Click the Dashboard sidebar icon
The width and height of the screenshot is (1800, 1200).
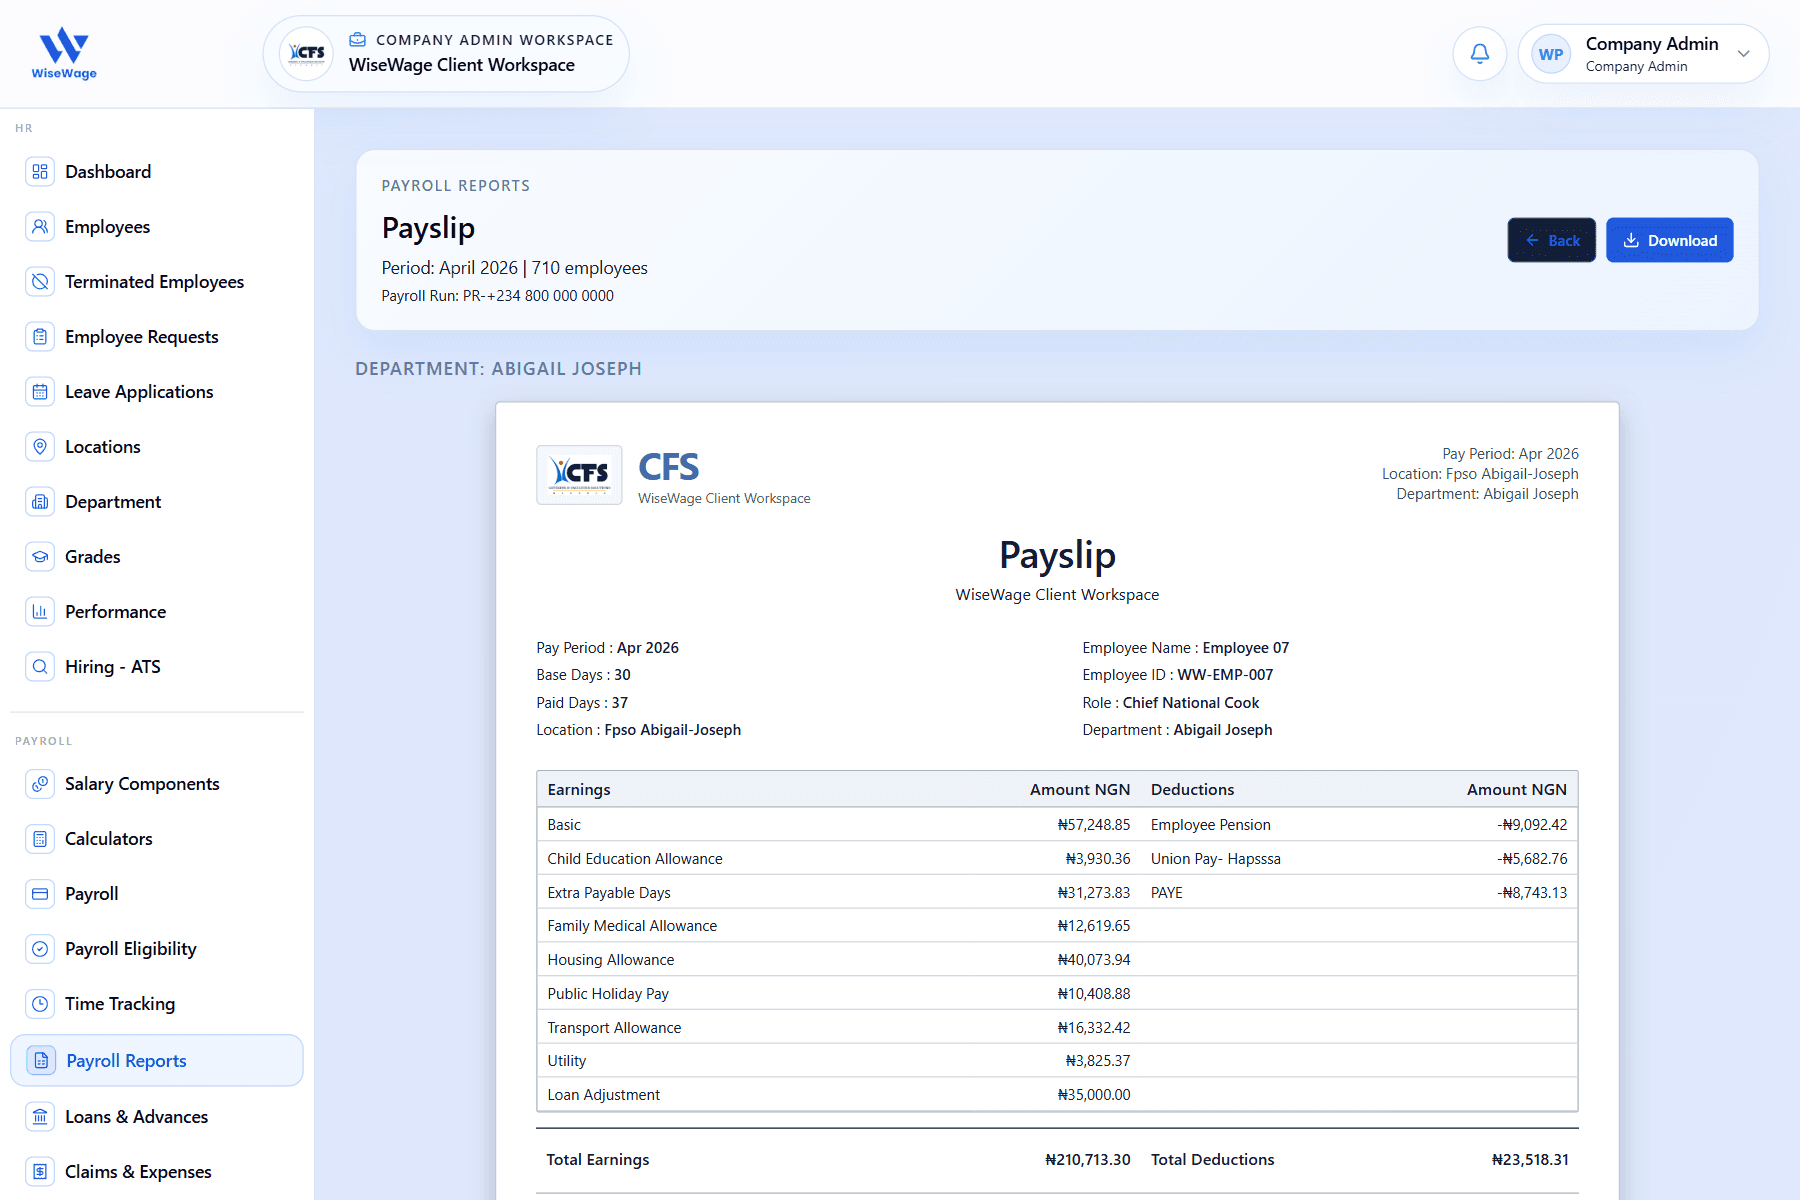point(40,172)
